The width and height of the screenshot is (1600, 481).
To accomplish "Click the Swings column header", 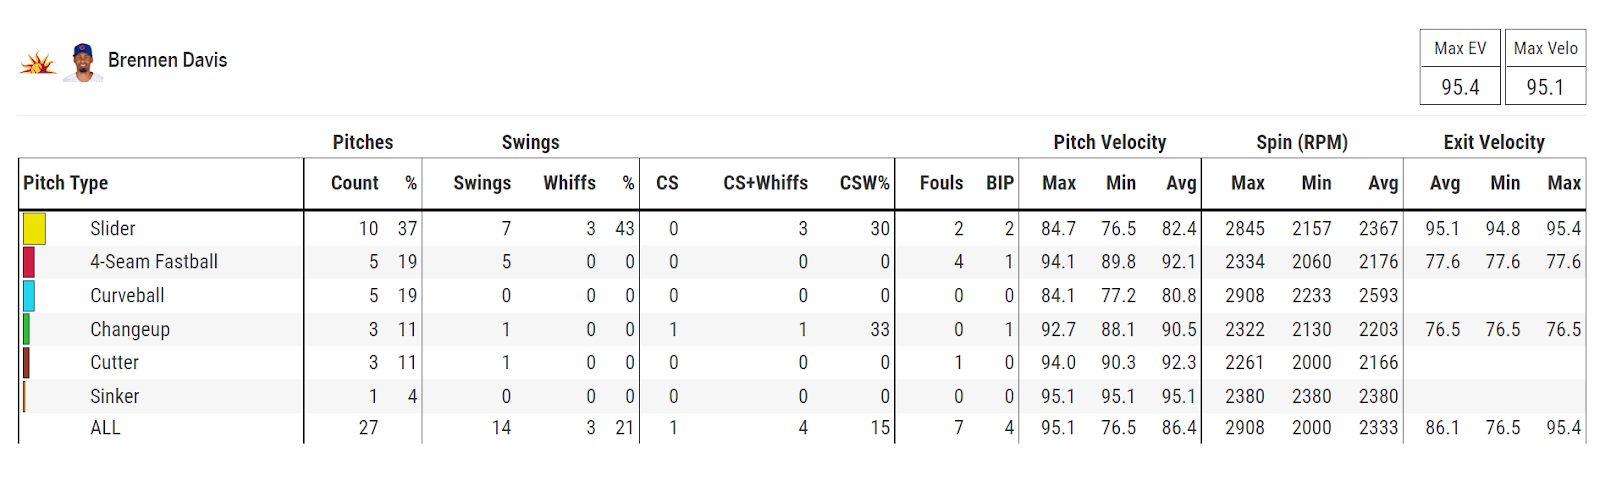I will (481, 183).
